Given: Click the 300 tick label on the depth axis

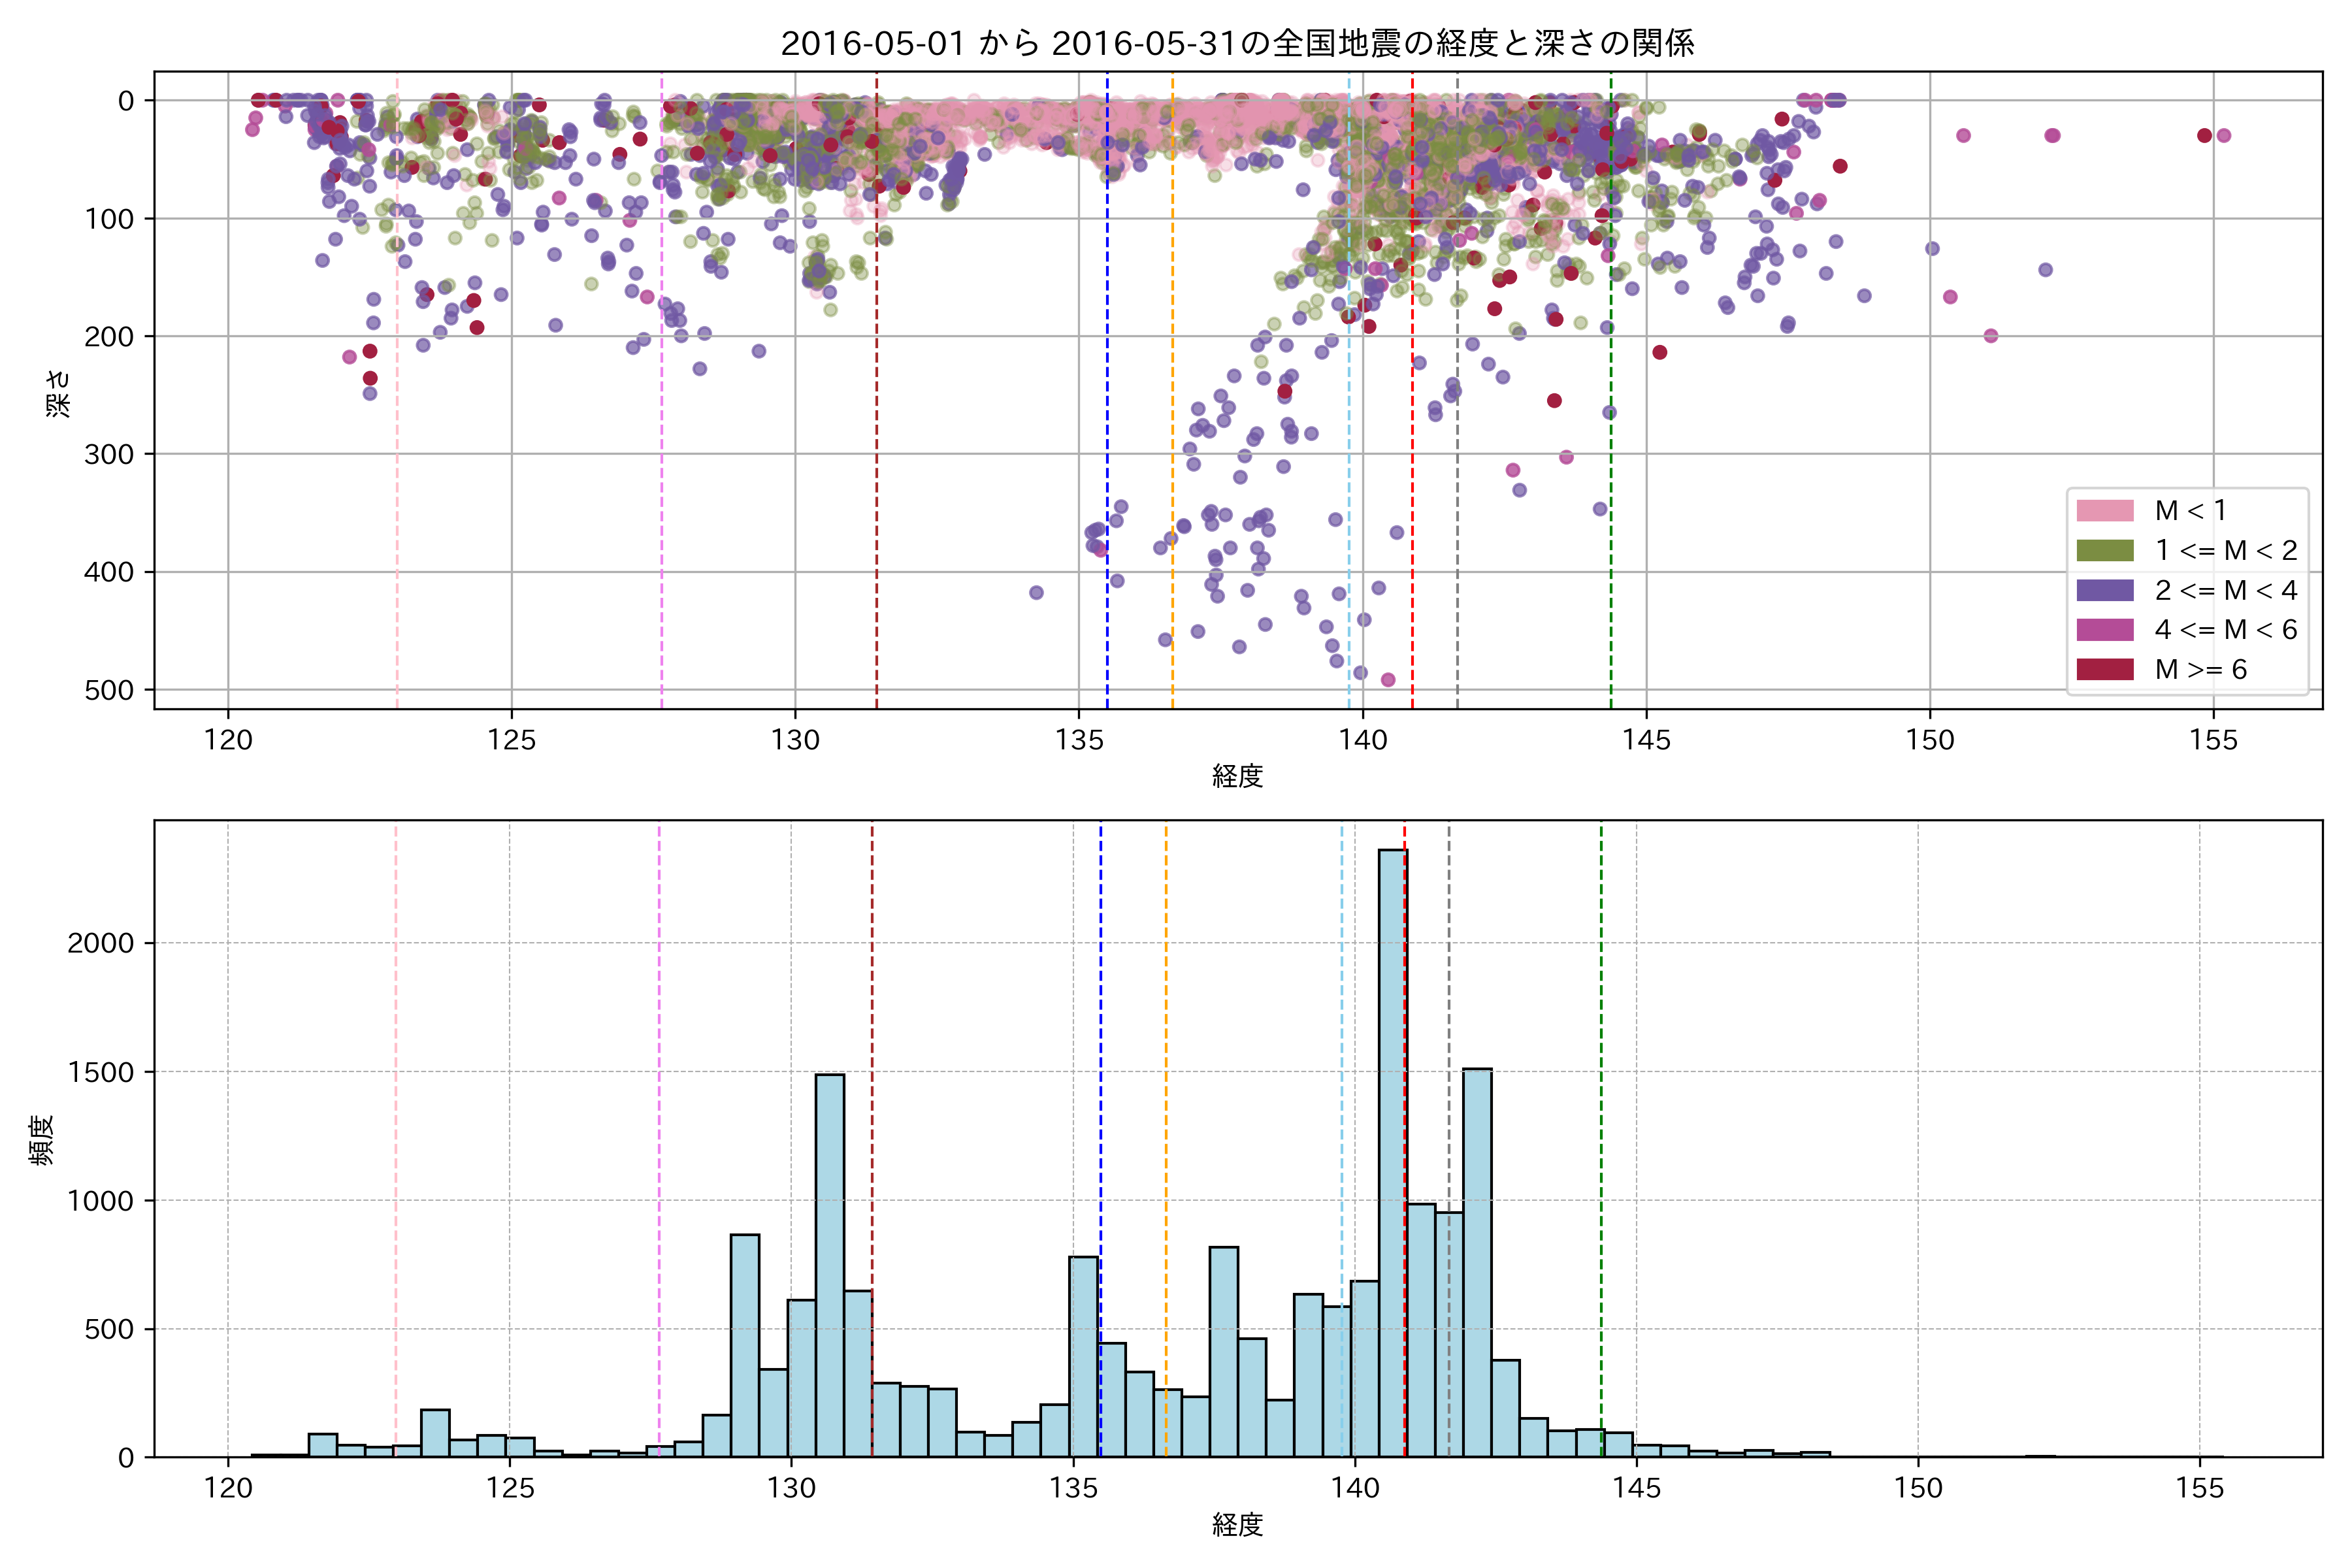Looking at the screenshot, I should click(x=109, y=454).
